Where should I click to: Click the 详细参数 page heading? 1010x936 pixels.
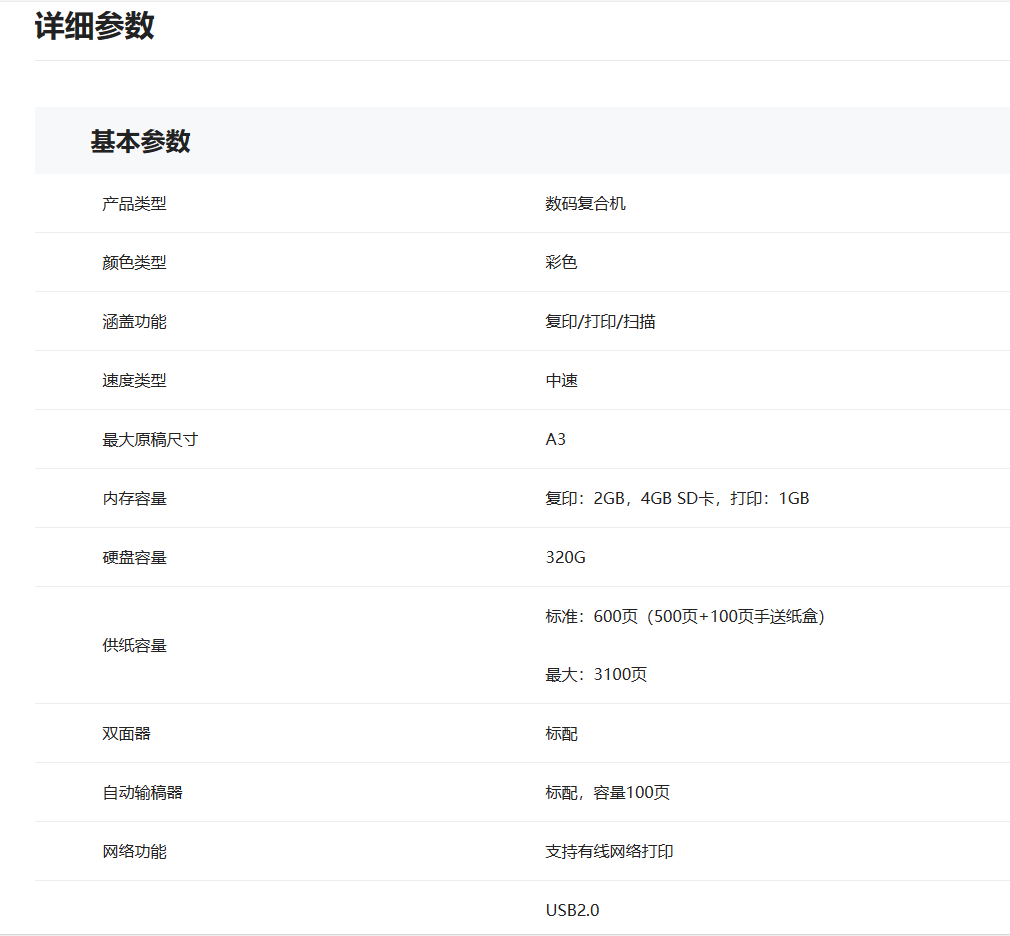[95, 27]
